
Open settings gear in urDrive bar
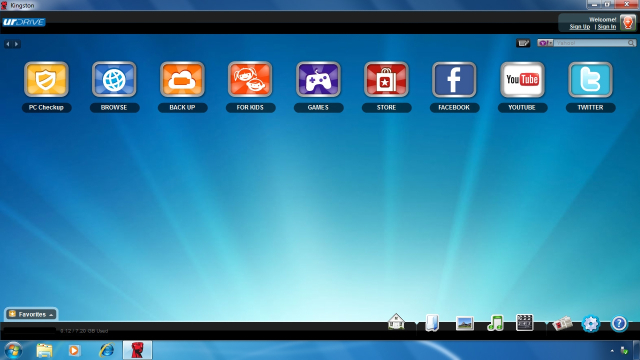point(591,324)
